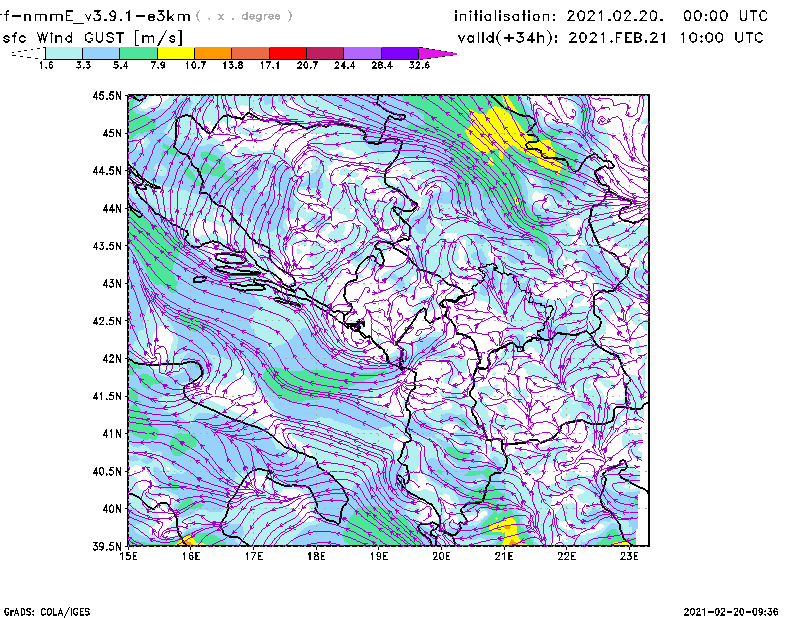Pick the lavender 24.4–28.4 legend swatch
The height and width of the screenshot is (618, 800).
(x=361, y=53)
